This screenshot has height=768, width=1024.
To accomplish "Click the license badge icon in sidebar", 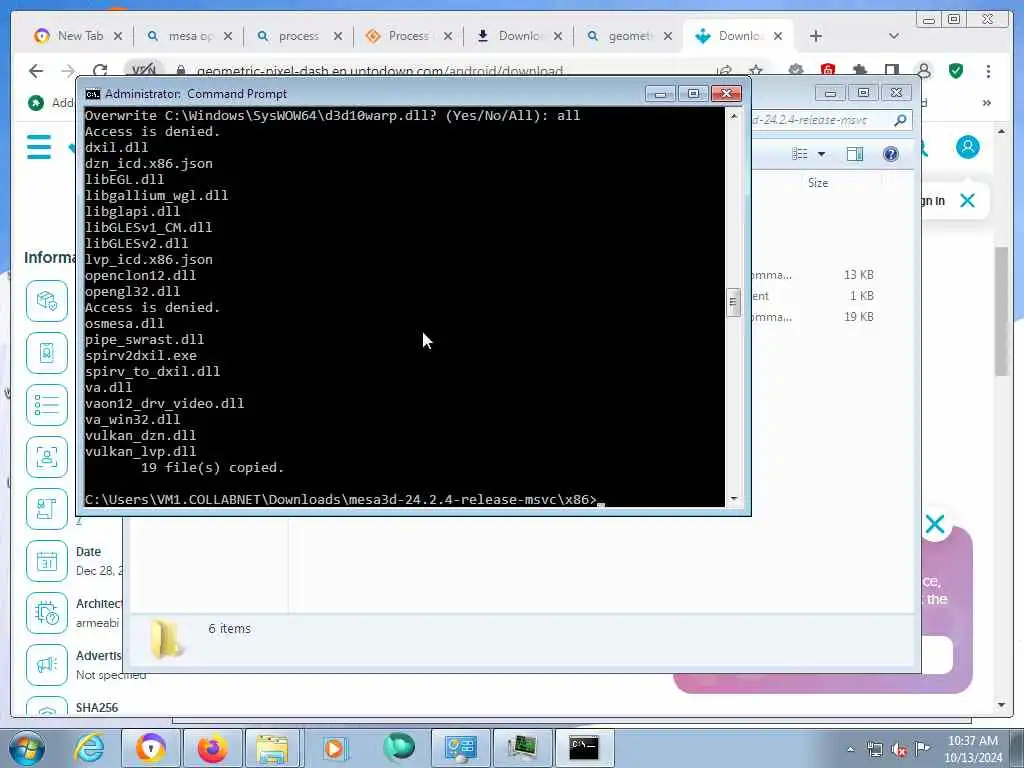I will (47, 353).
